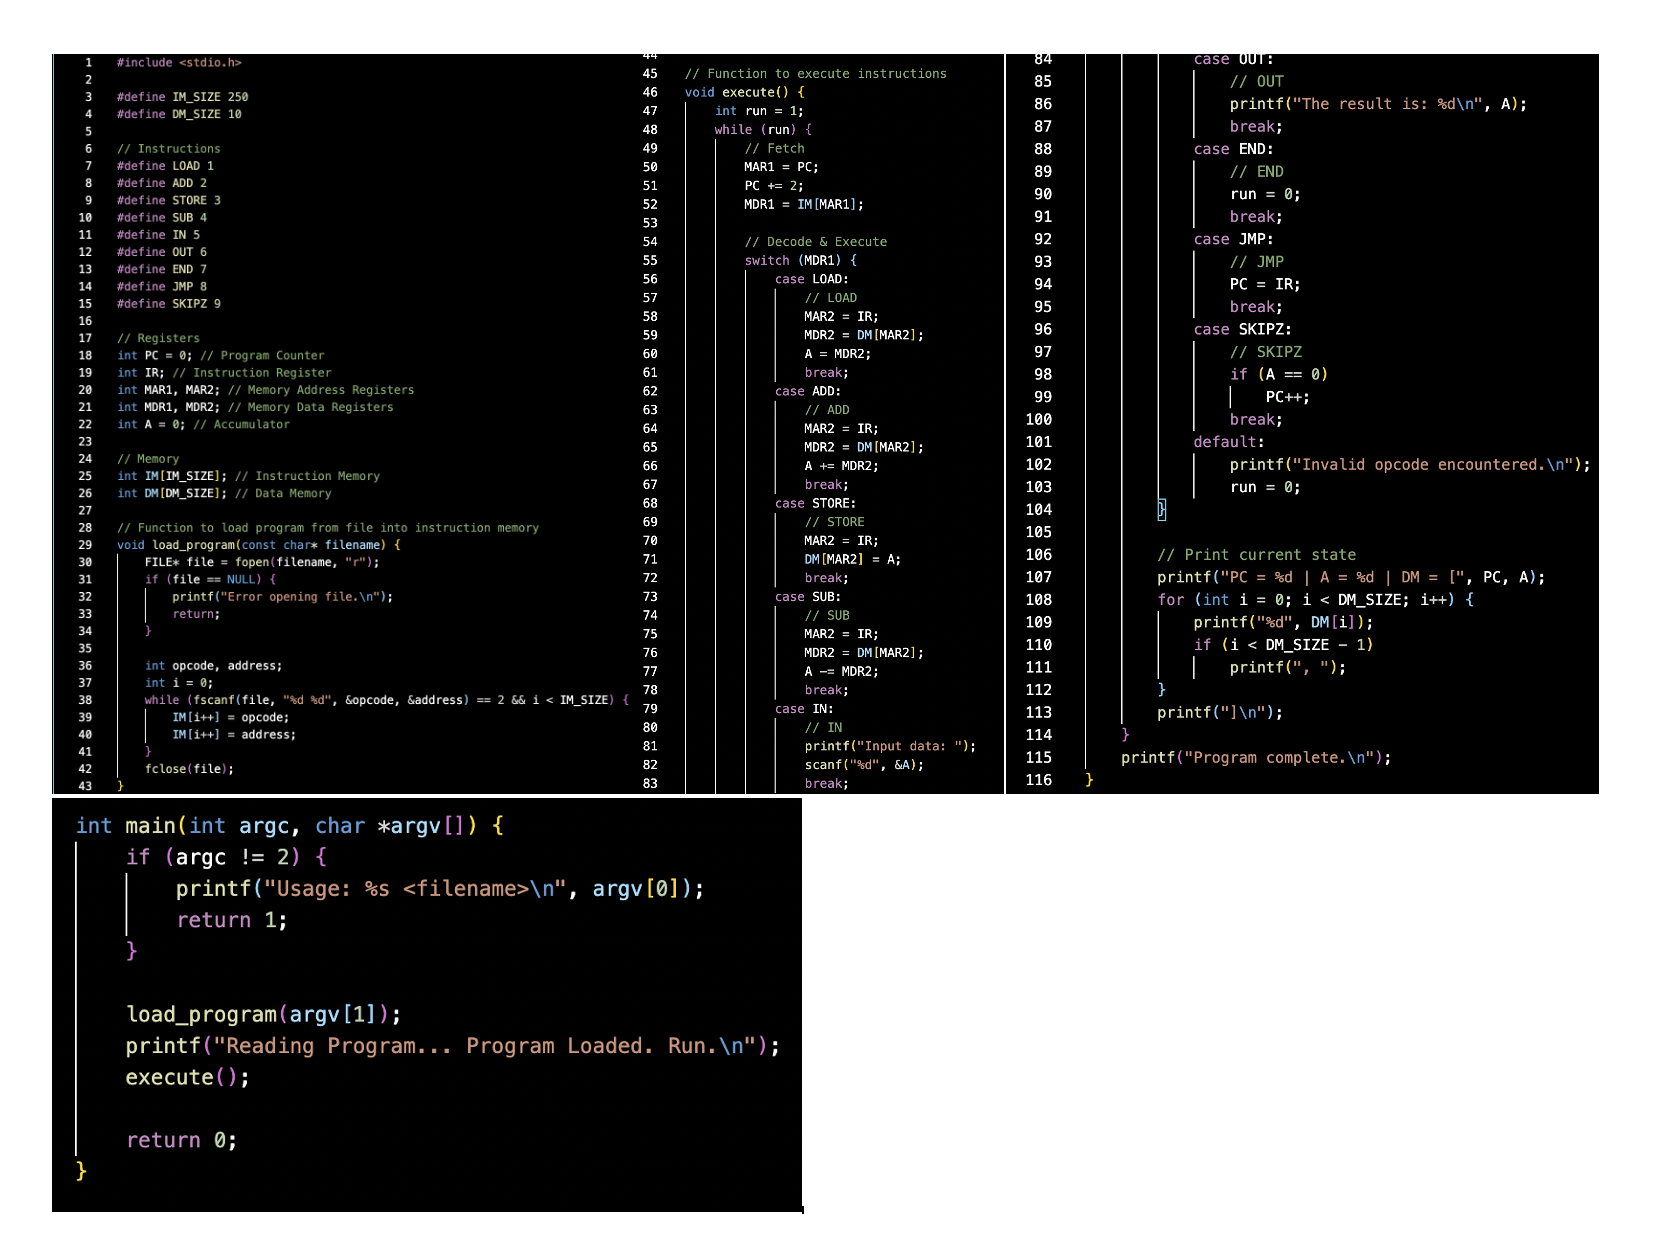Image resolution: width=1668 pixels, height=1236 pixels.
Task: Select the '#define SKIPZ 9' definition
Action: (x=168, y=304)
